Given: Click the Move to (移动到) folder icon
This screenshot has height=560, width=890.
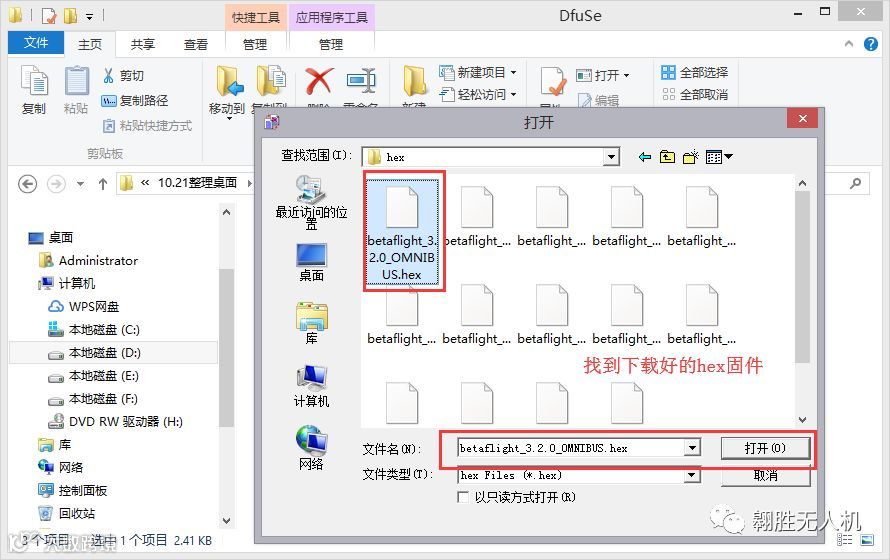Looking at the screenshot, I should tap(228, 81).
